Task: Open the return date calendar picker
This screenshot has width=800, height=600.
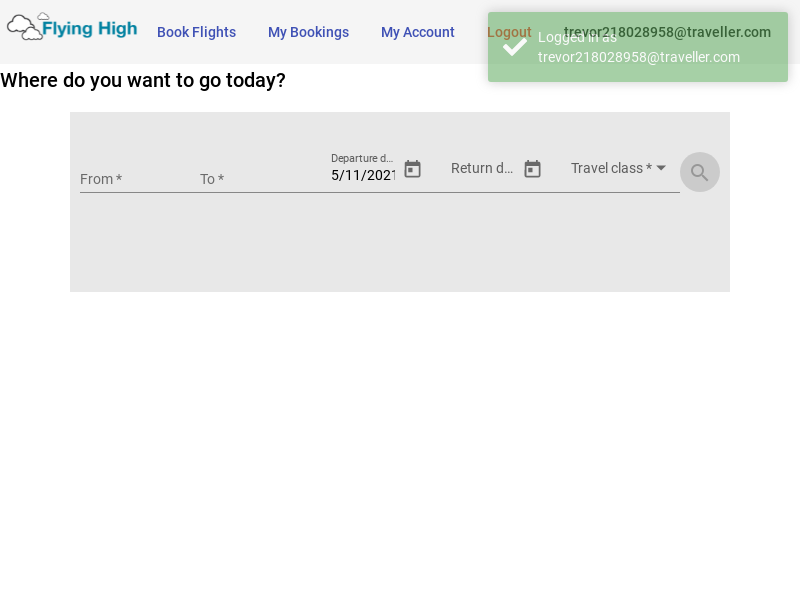Action: tap(532, 169)
